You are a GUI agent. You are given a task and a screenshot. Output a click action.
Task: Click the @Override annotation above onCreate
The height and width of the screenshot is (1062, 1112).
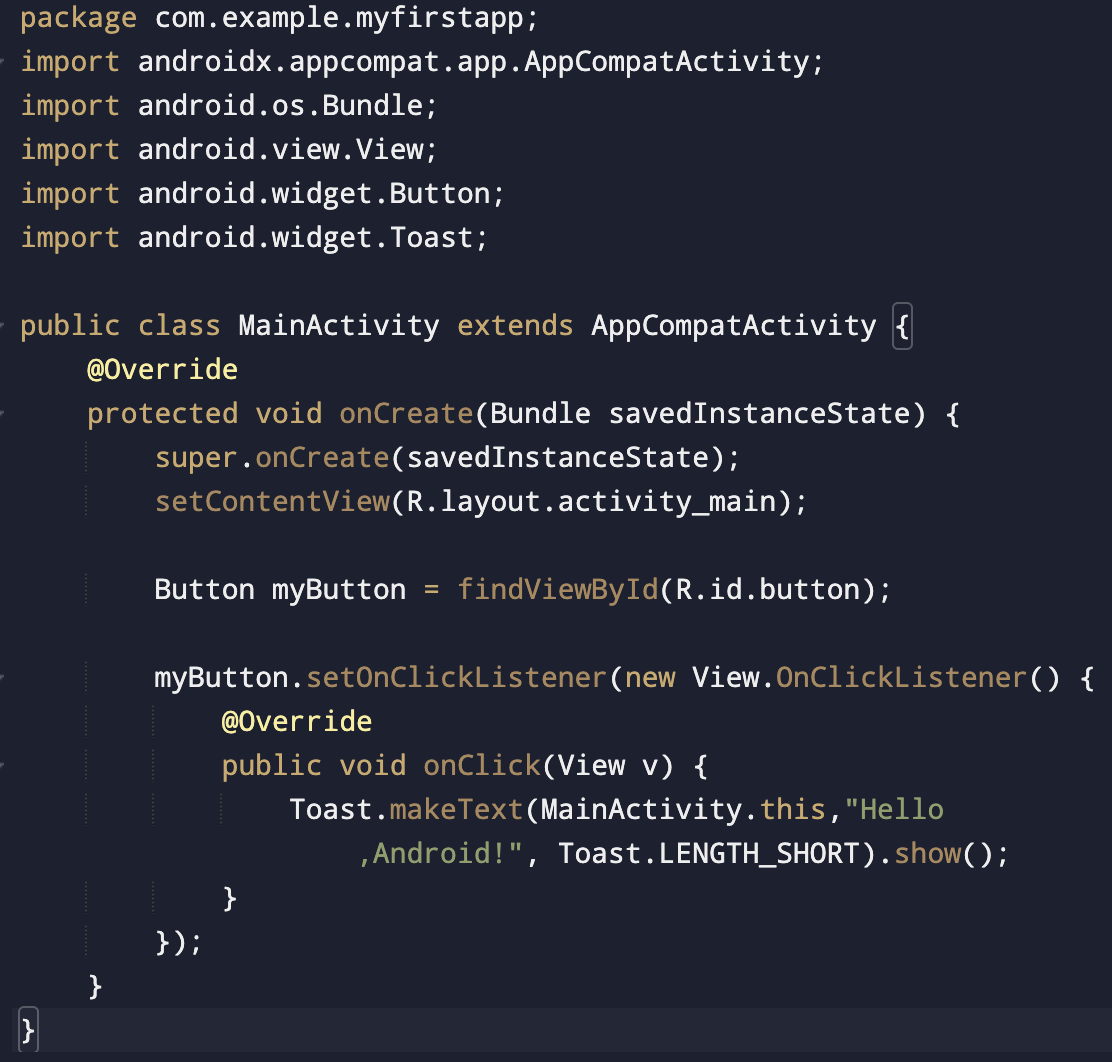click(x=162, y=370)
